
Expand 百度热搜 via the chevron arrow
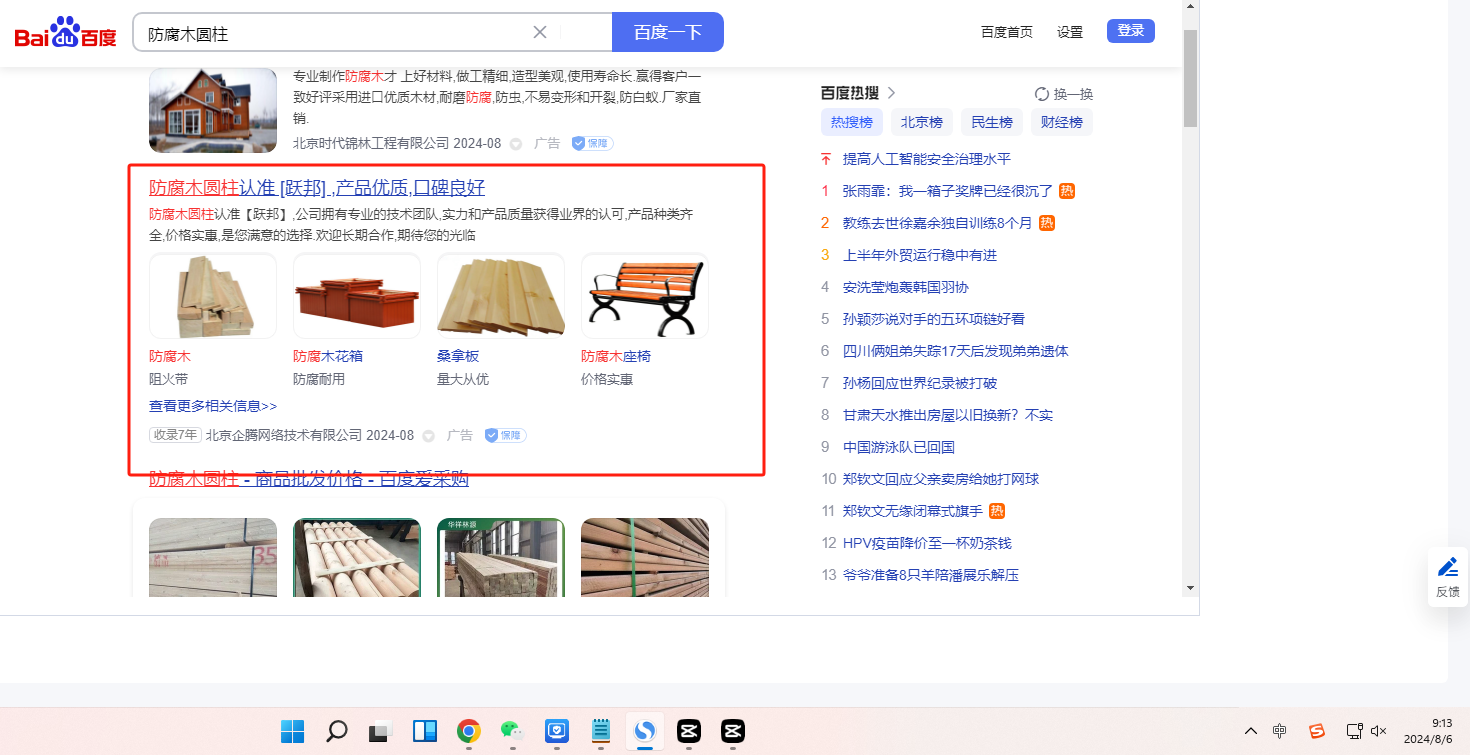pyautogui.click(x=891, y=93)
